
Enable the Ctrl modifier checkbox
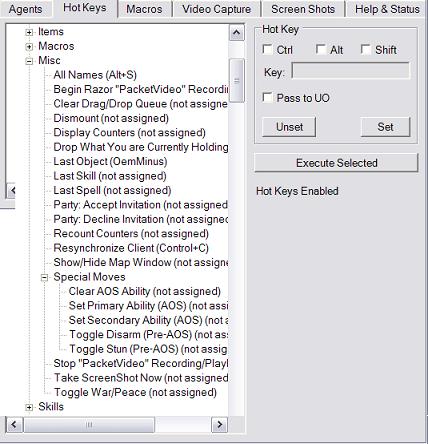tap(267, 50)
